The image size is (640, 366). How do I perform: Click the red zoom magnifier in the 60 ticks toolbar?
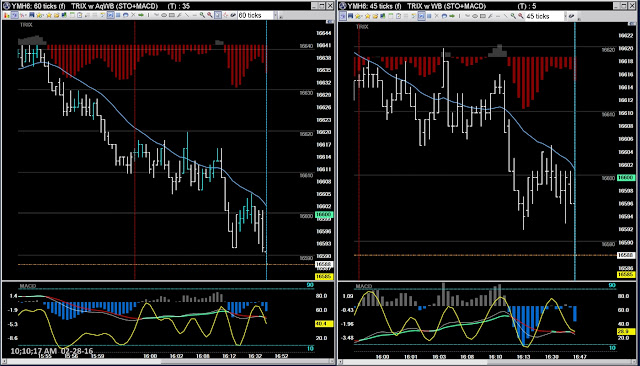tap(210, 15)
